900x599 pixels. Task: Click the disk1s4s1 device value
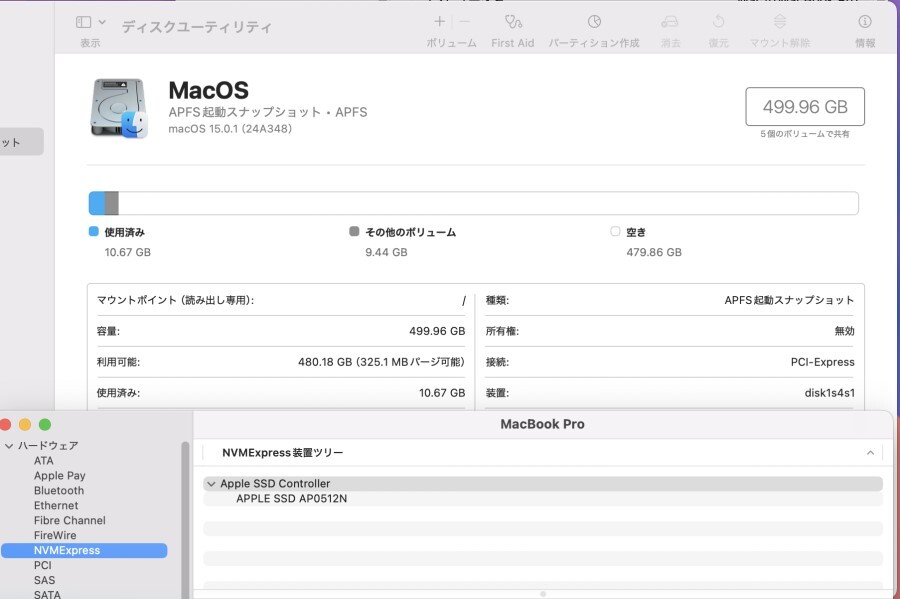pyautogui.click(x=829, y=393)
